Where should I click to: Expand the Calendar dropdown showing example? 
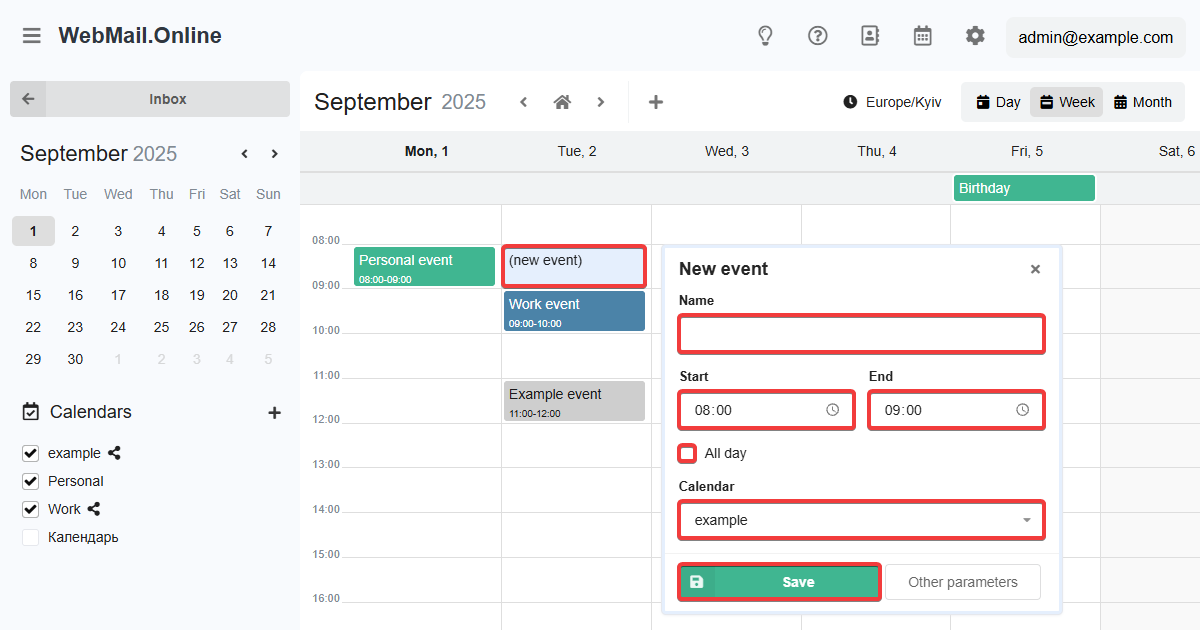pos(861,520)
